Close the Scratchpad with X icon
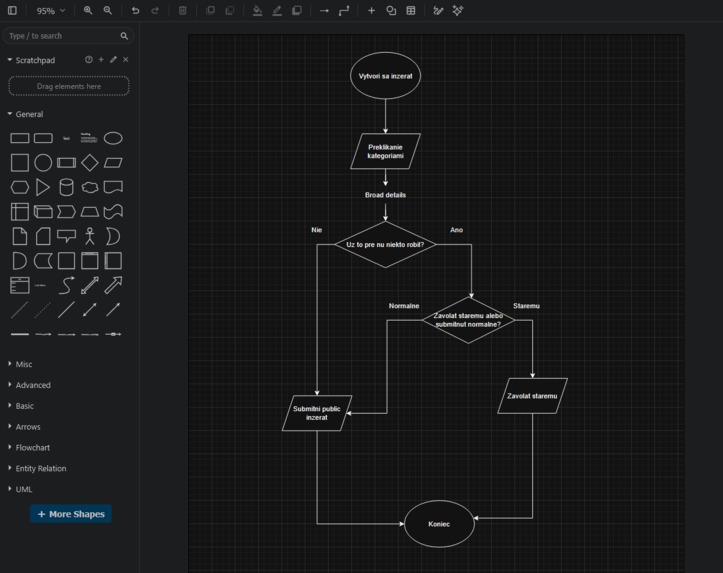 coord(125,59)
